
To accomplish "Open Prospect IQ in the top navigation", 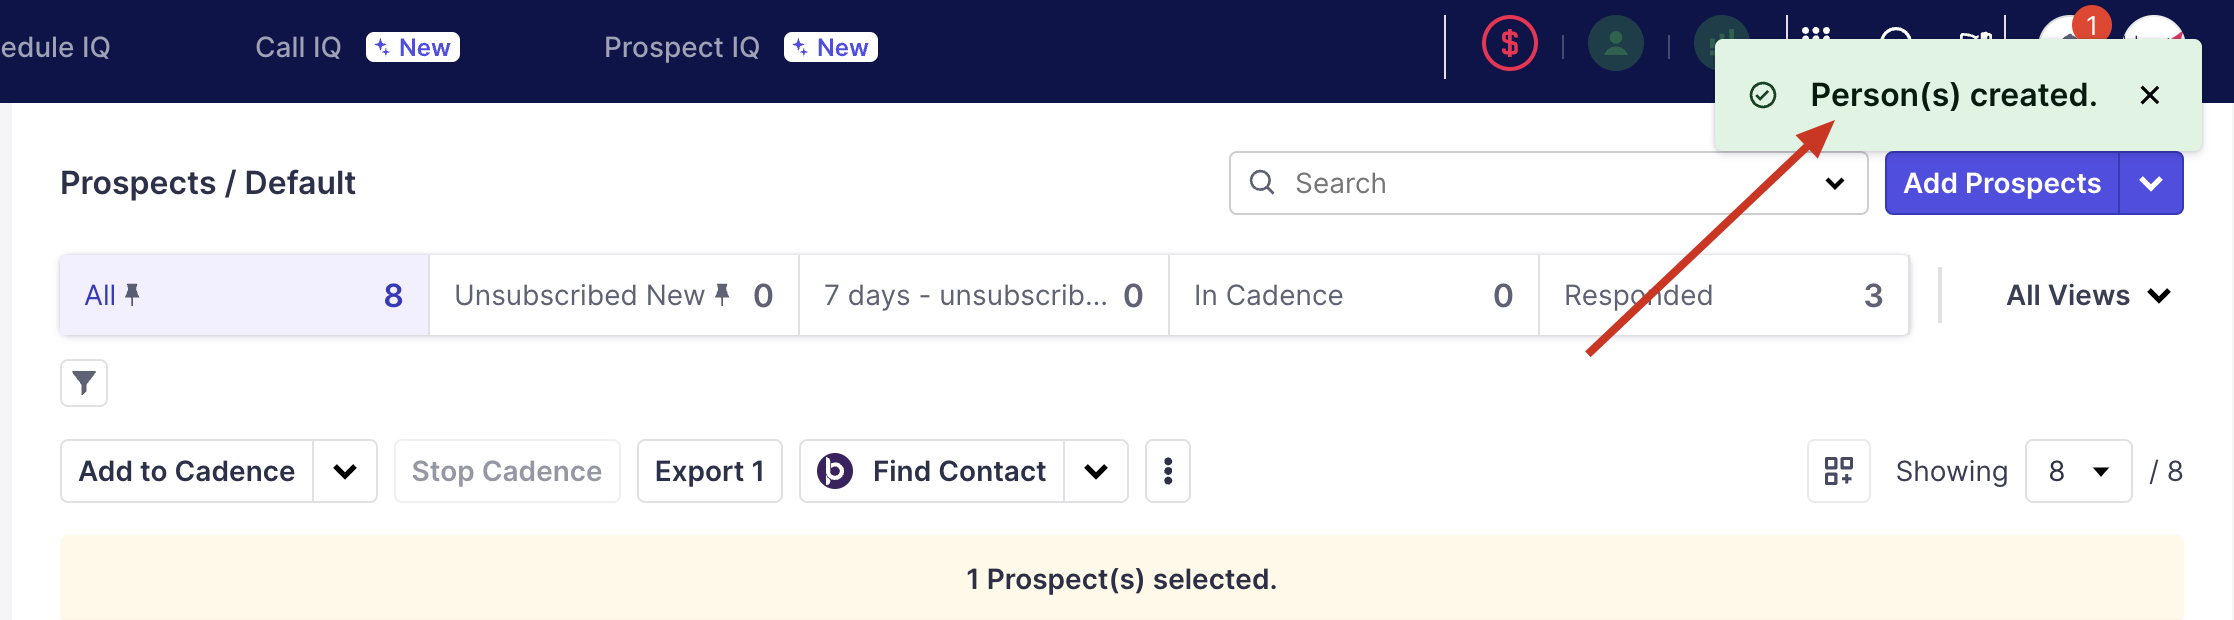I will click(682, 47).
